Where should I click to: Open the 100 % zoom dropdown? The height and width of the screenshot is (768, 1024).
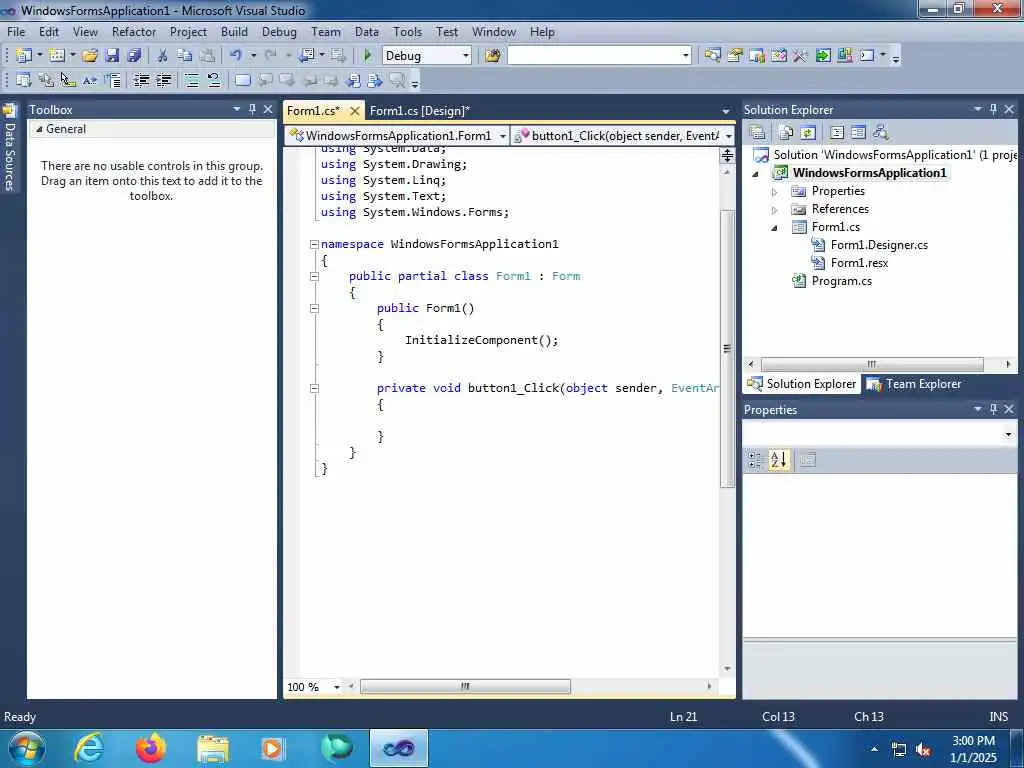click(337, 687)
